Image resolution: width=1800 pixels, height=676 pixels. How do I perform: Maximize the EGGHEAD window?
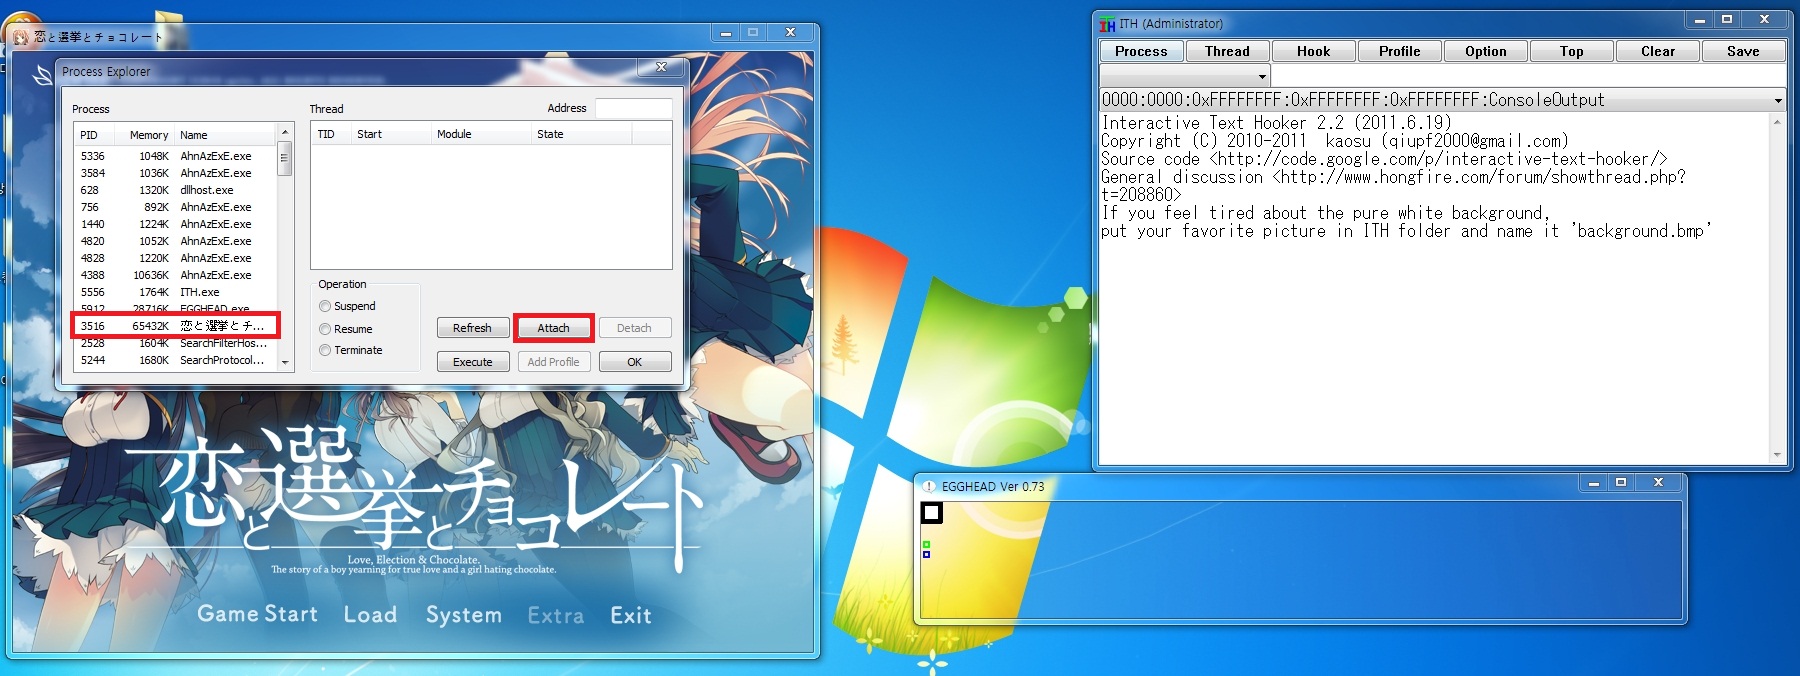(1621, 483)
